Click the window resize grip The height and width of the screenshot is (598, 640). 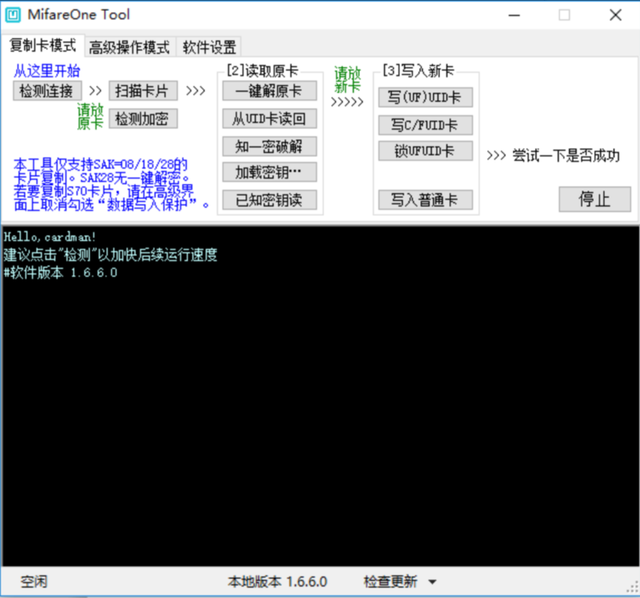(633, 587)
